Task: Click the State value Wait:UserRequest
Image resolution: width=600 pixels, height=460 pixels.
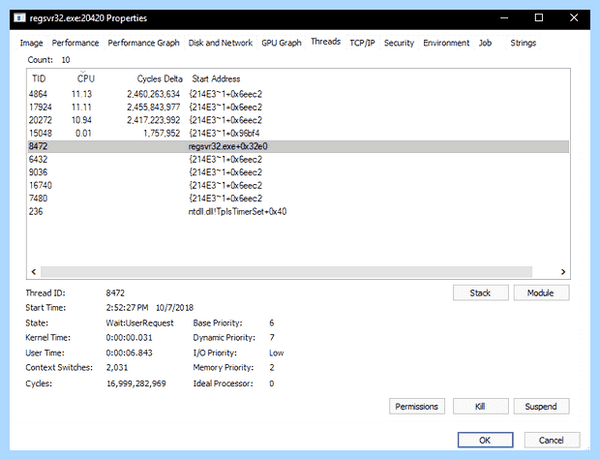Action: coord(140,323)
